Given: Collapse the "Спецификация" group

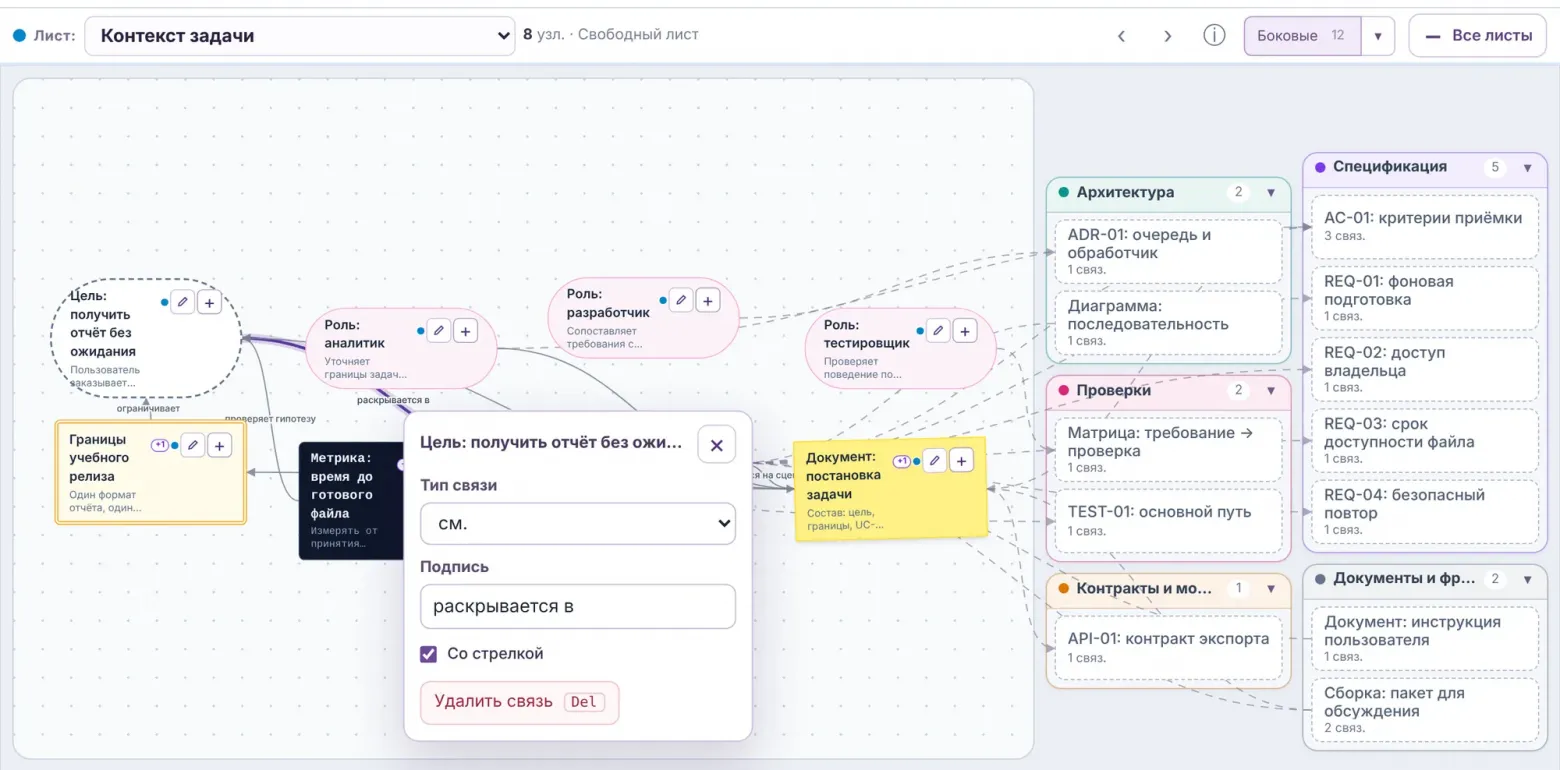Looking at the screenshot, I should [x=1527, y=167].
